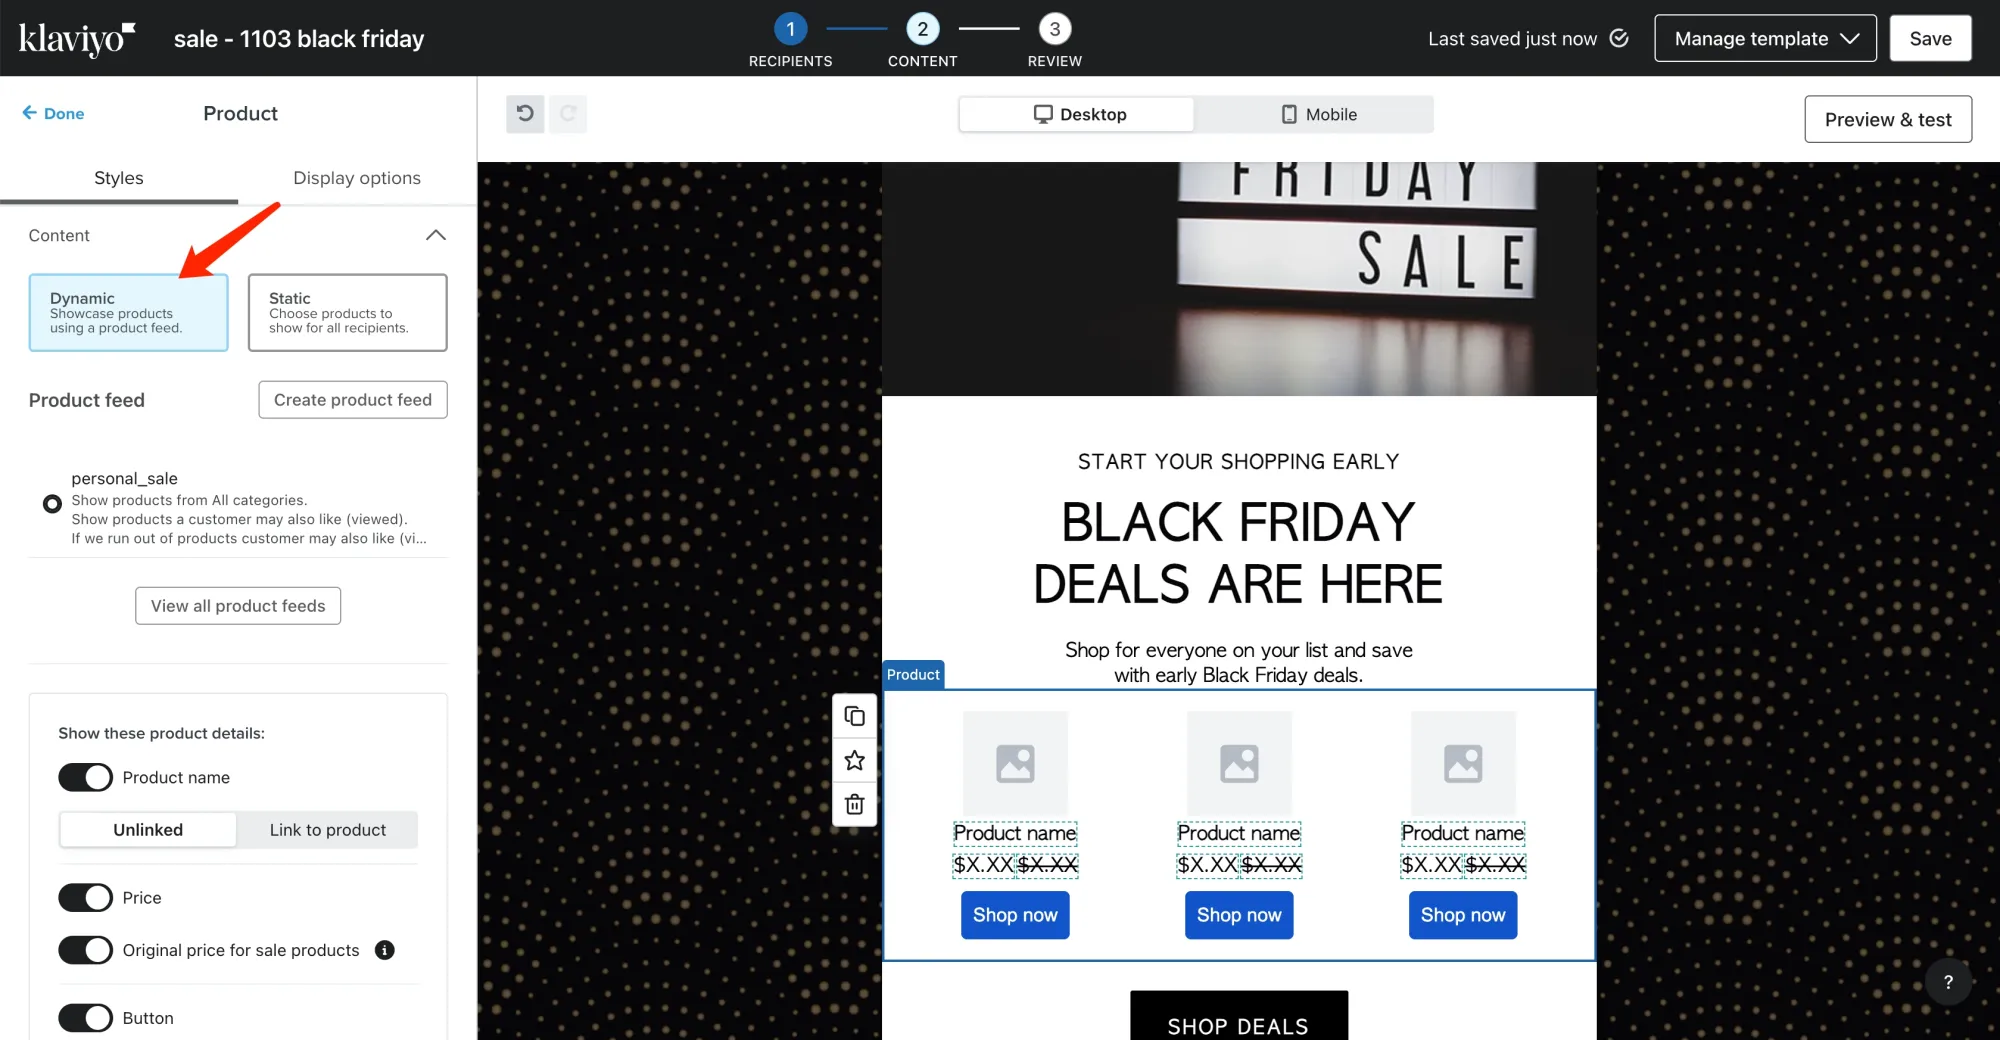2000x1040 pixels.
Task: Go to step 3 Review
Action: (x=1055, y=40)
